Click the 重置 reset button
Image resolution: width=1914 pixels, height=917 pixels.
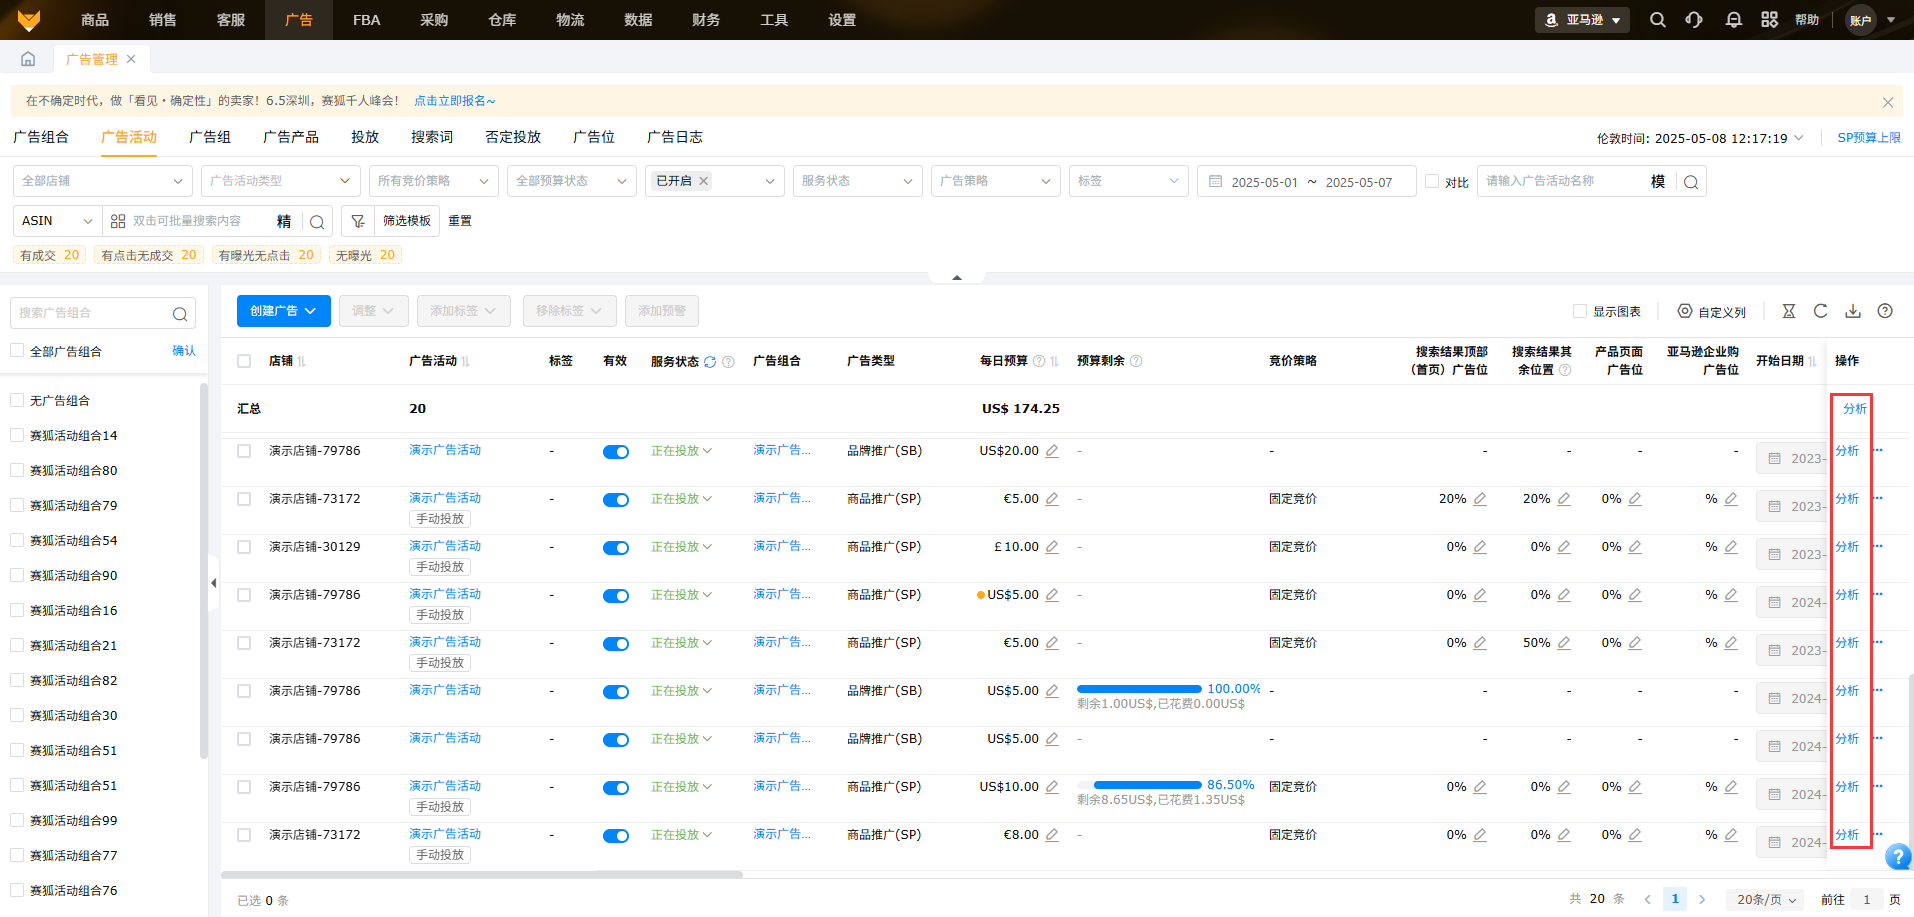460,221
